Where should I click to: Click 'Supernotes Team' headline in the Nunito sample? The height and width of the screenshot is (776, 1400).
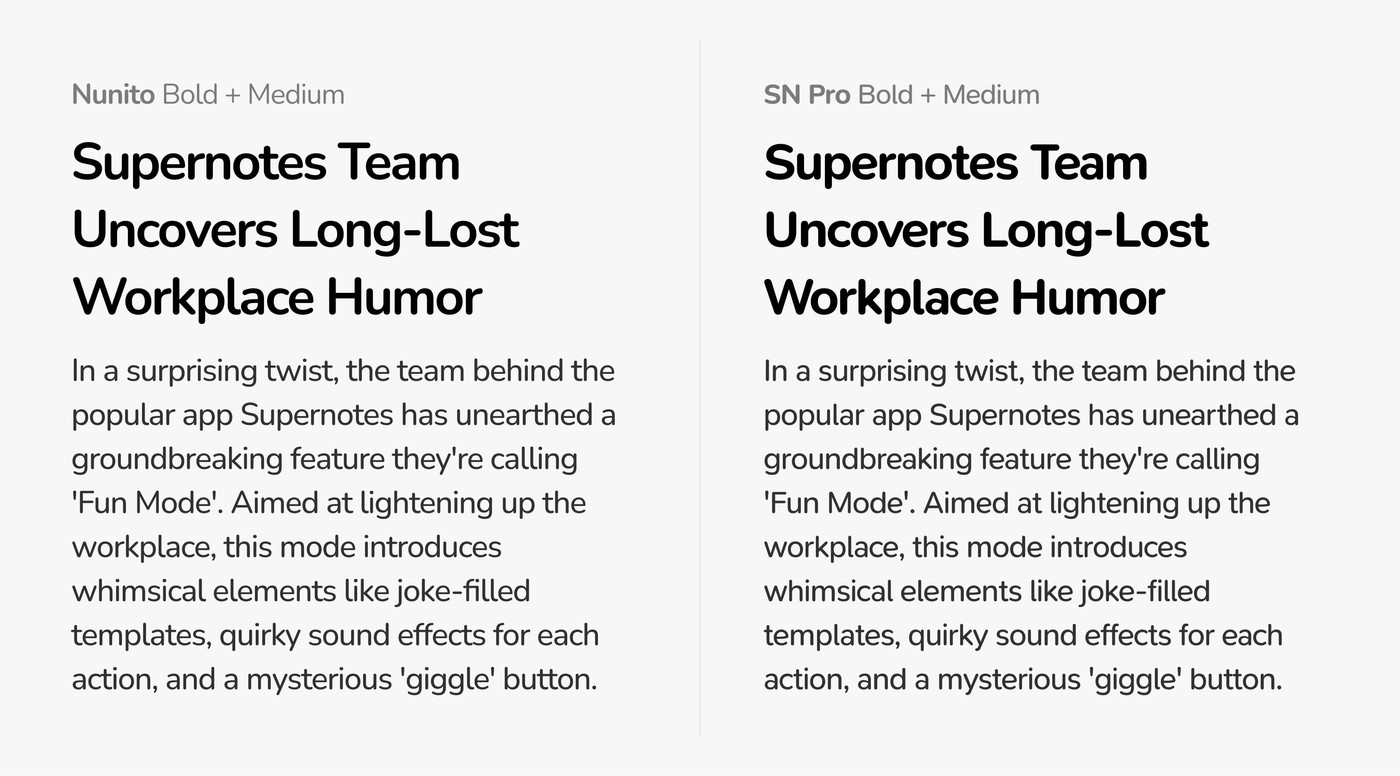pyautogui.click(x=266, y=163)
